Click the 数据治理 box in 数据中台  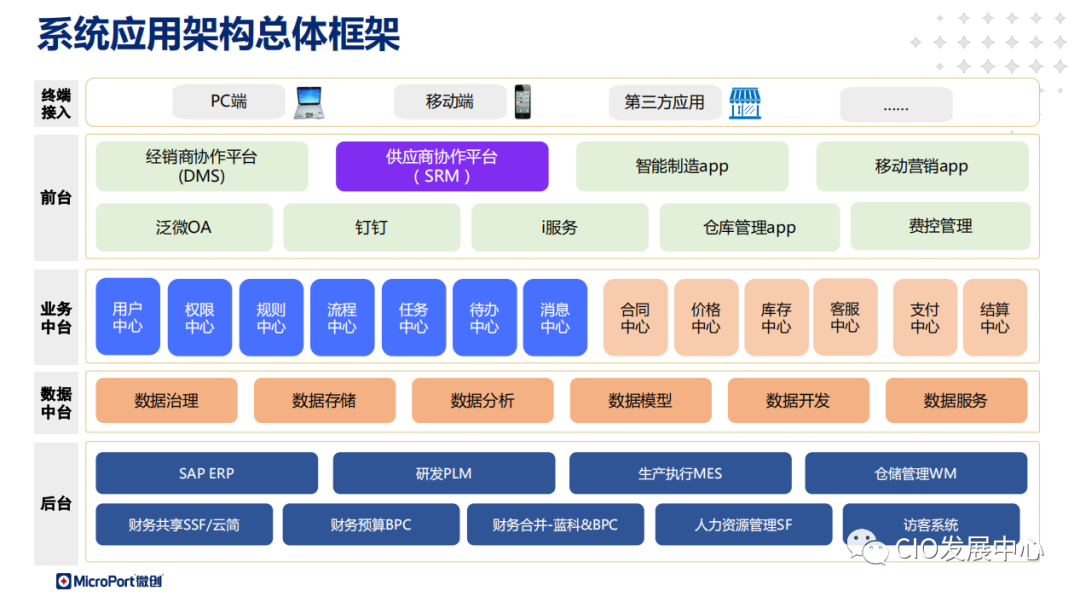click(x=166, y=400)
